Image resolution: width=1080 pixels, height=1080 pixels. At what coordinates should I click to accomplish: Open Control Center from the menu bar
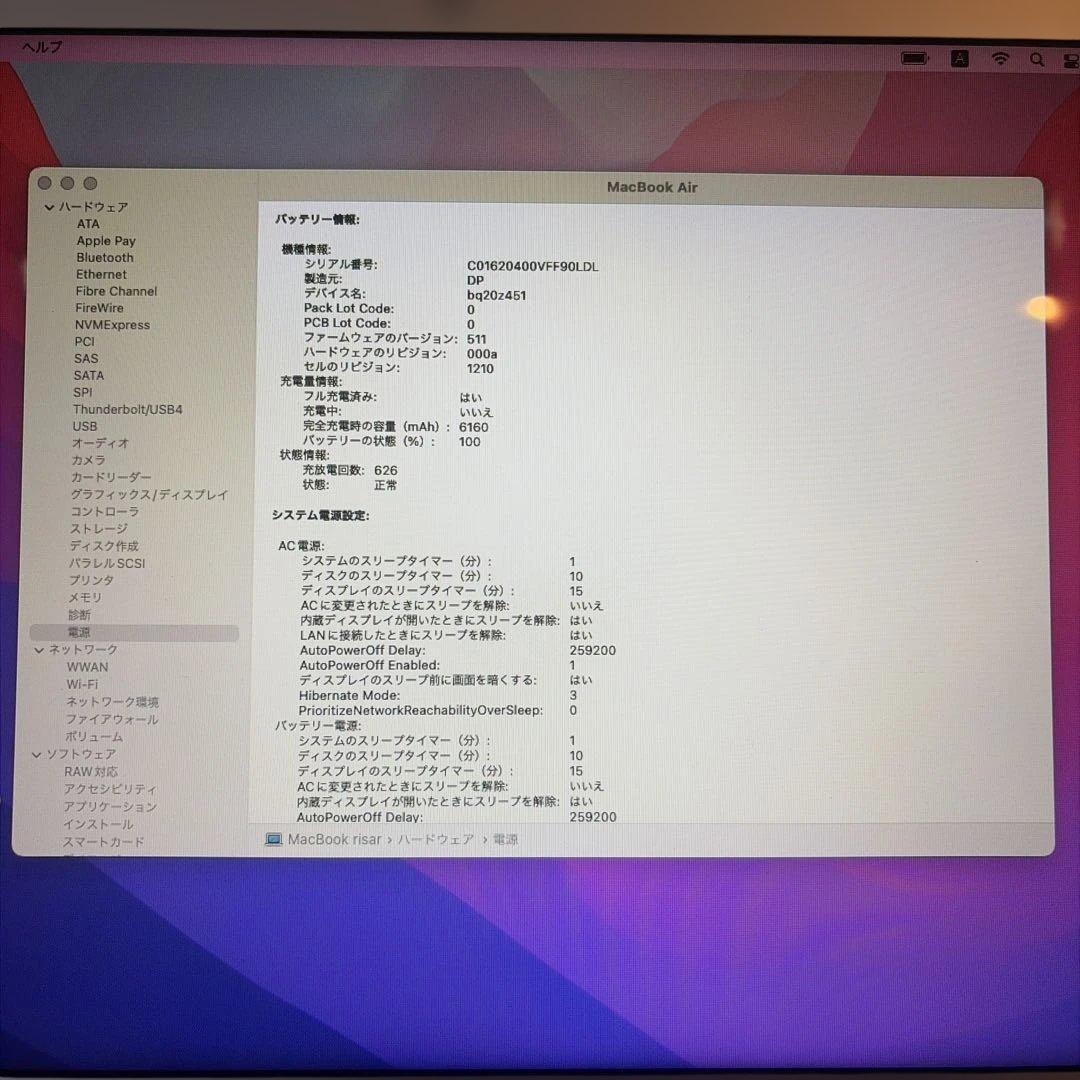[1072, 59]
